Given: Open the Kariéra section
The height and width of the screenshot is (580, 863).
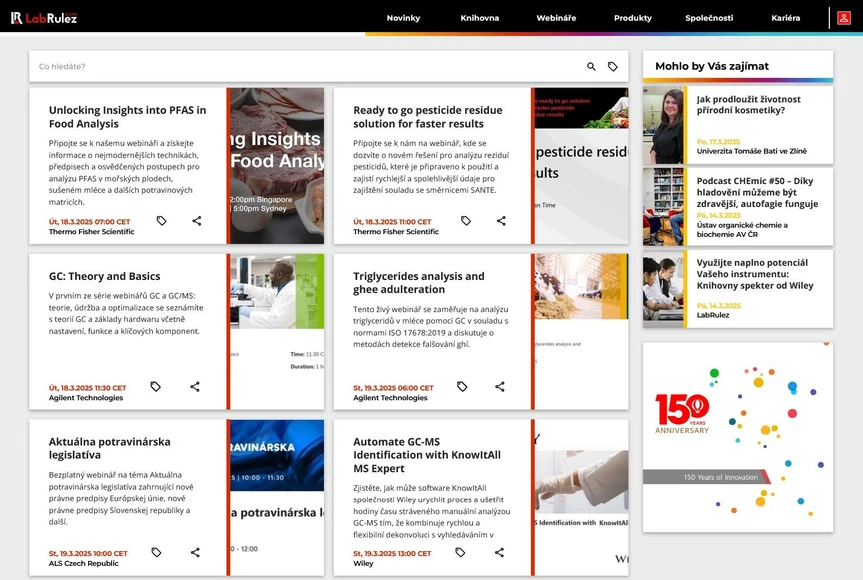Looking at the screenshot, I should [786, 17].
